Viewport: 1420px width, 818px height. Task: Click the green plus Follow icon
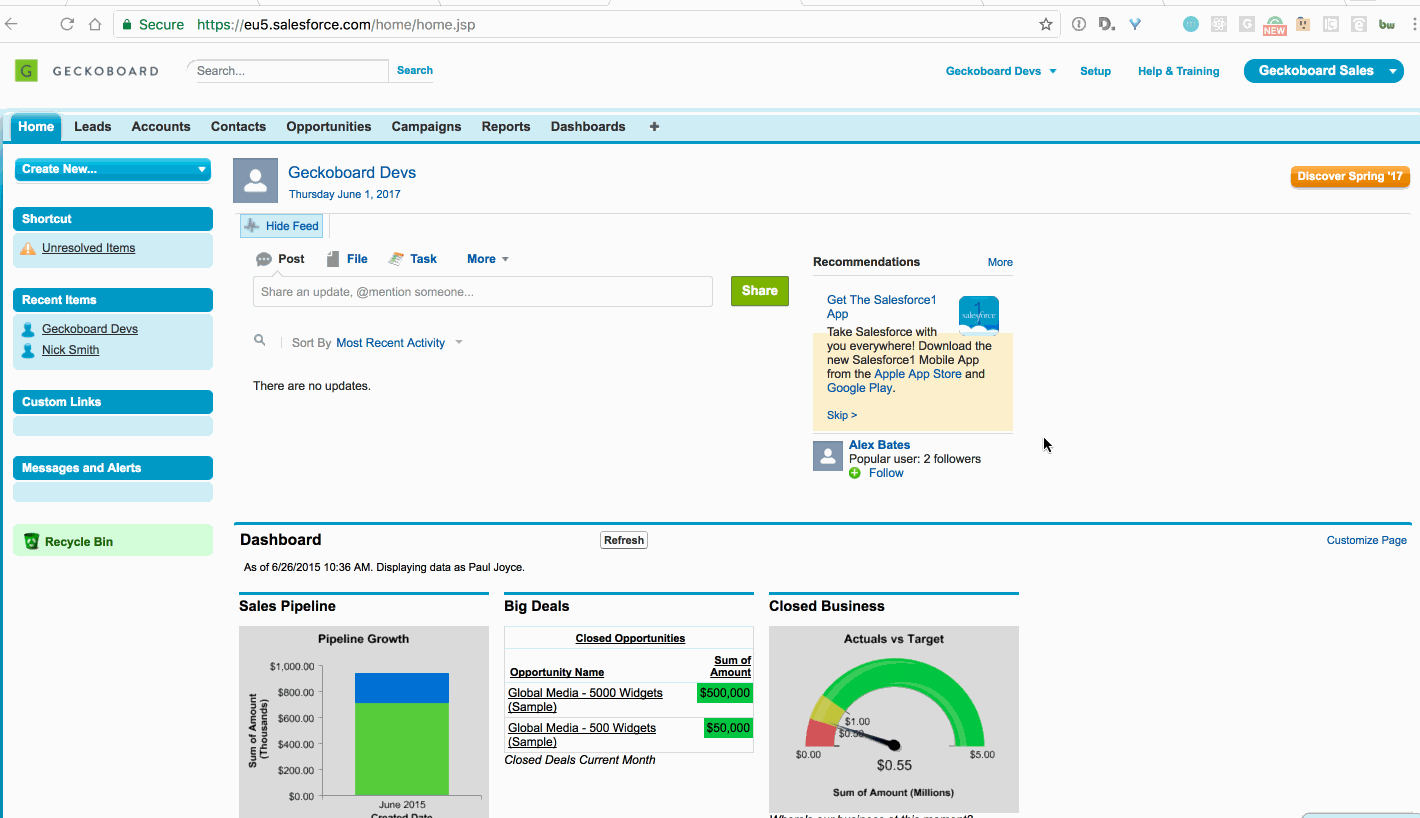pos(855,473)
